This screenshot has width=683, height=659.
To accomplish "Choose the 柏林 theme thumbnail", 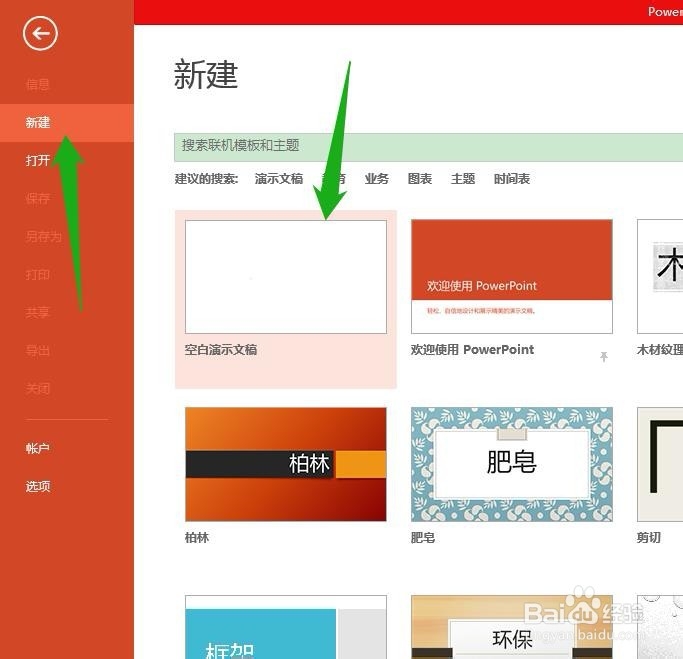I will (x=286, y=464).
